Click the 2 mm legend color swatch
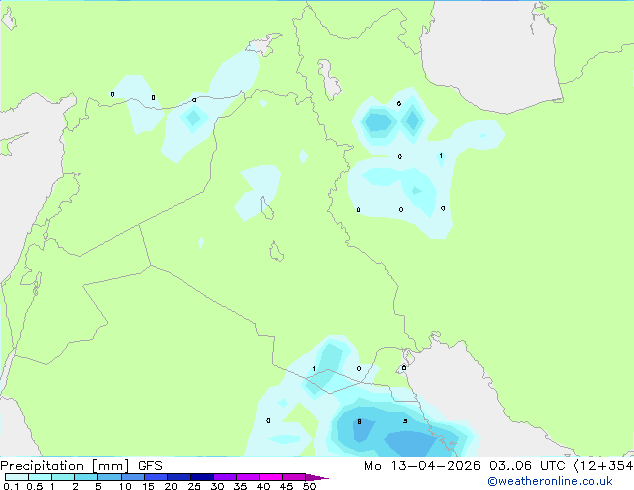This screenshot has height=490, width=634. [86, 477]
